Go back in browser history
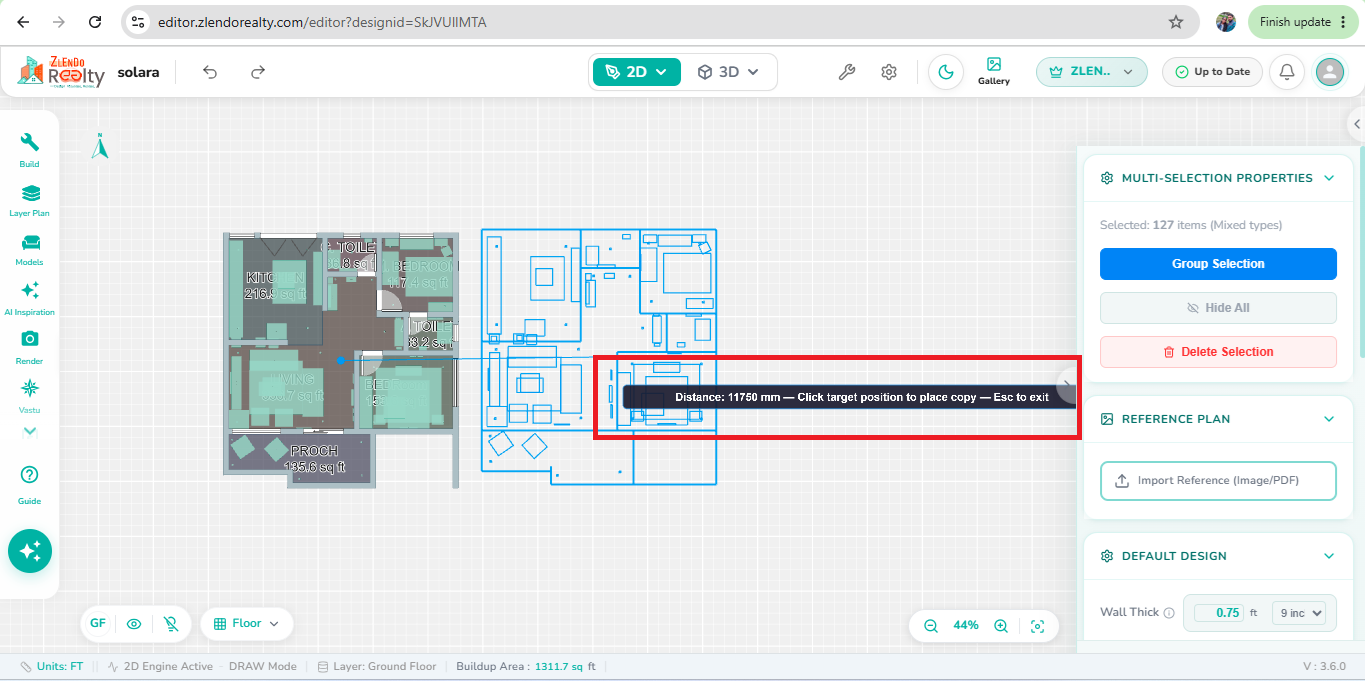 coord(23,22)
